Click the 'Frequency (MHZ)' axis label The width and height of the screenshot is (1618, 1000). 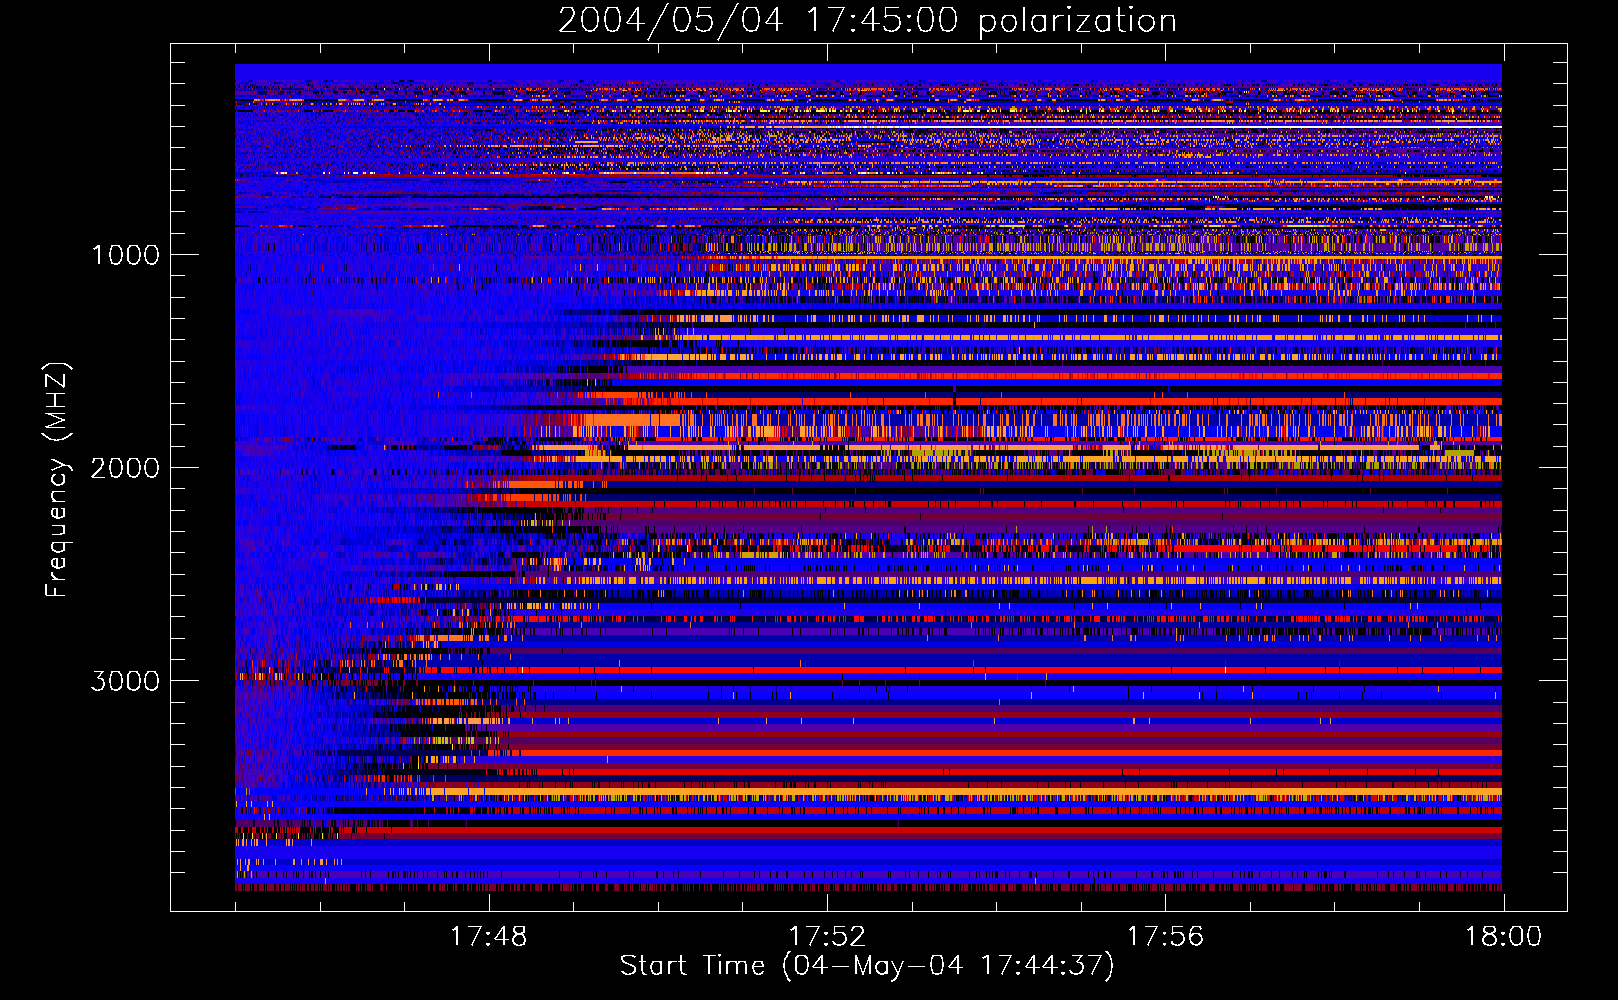coord(57,479)
